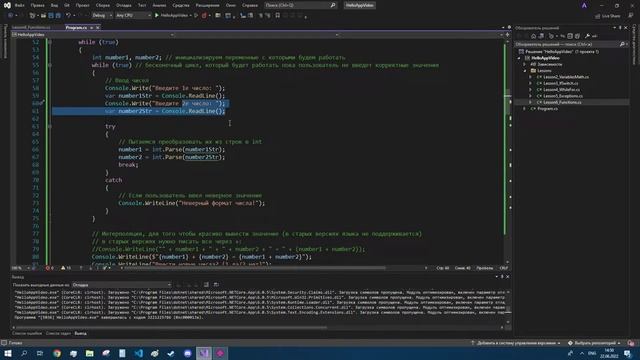
Task: Click Undo toolbar icon
Action: point(68,16)
